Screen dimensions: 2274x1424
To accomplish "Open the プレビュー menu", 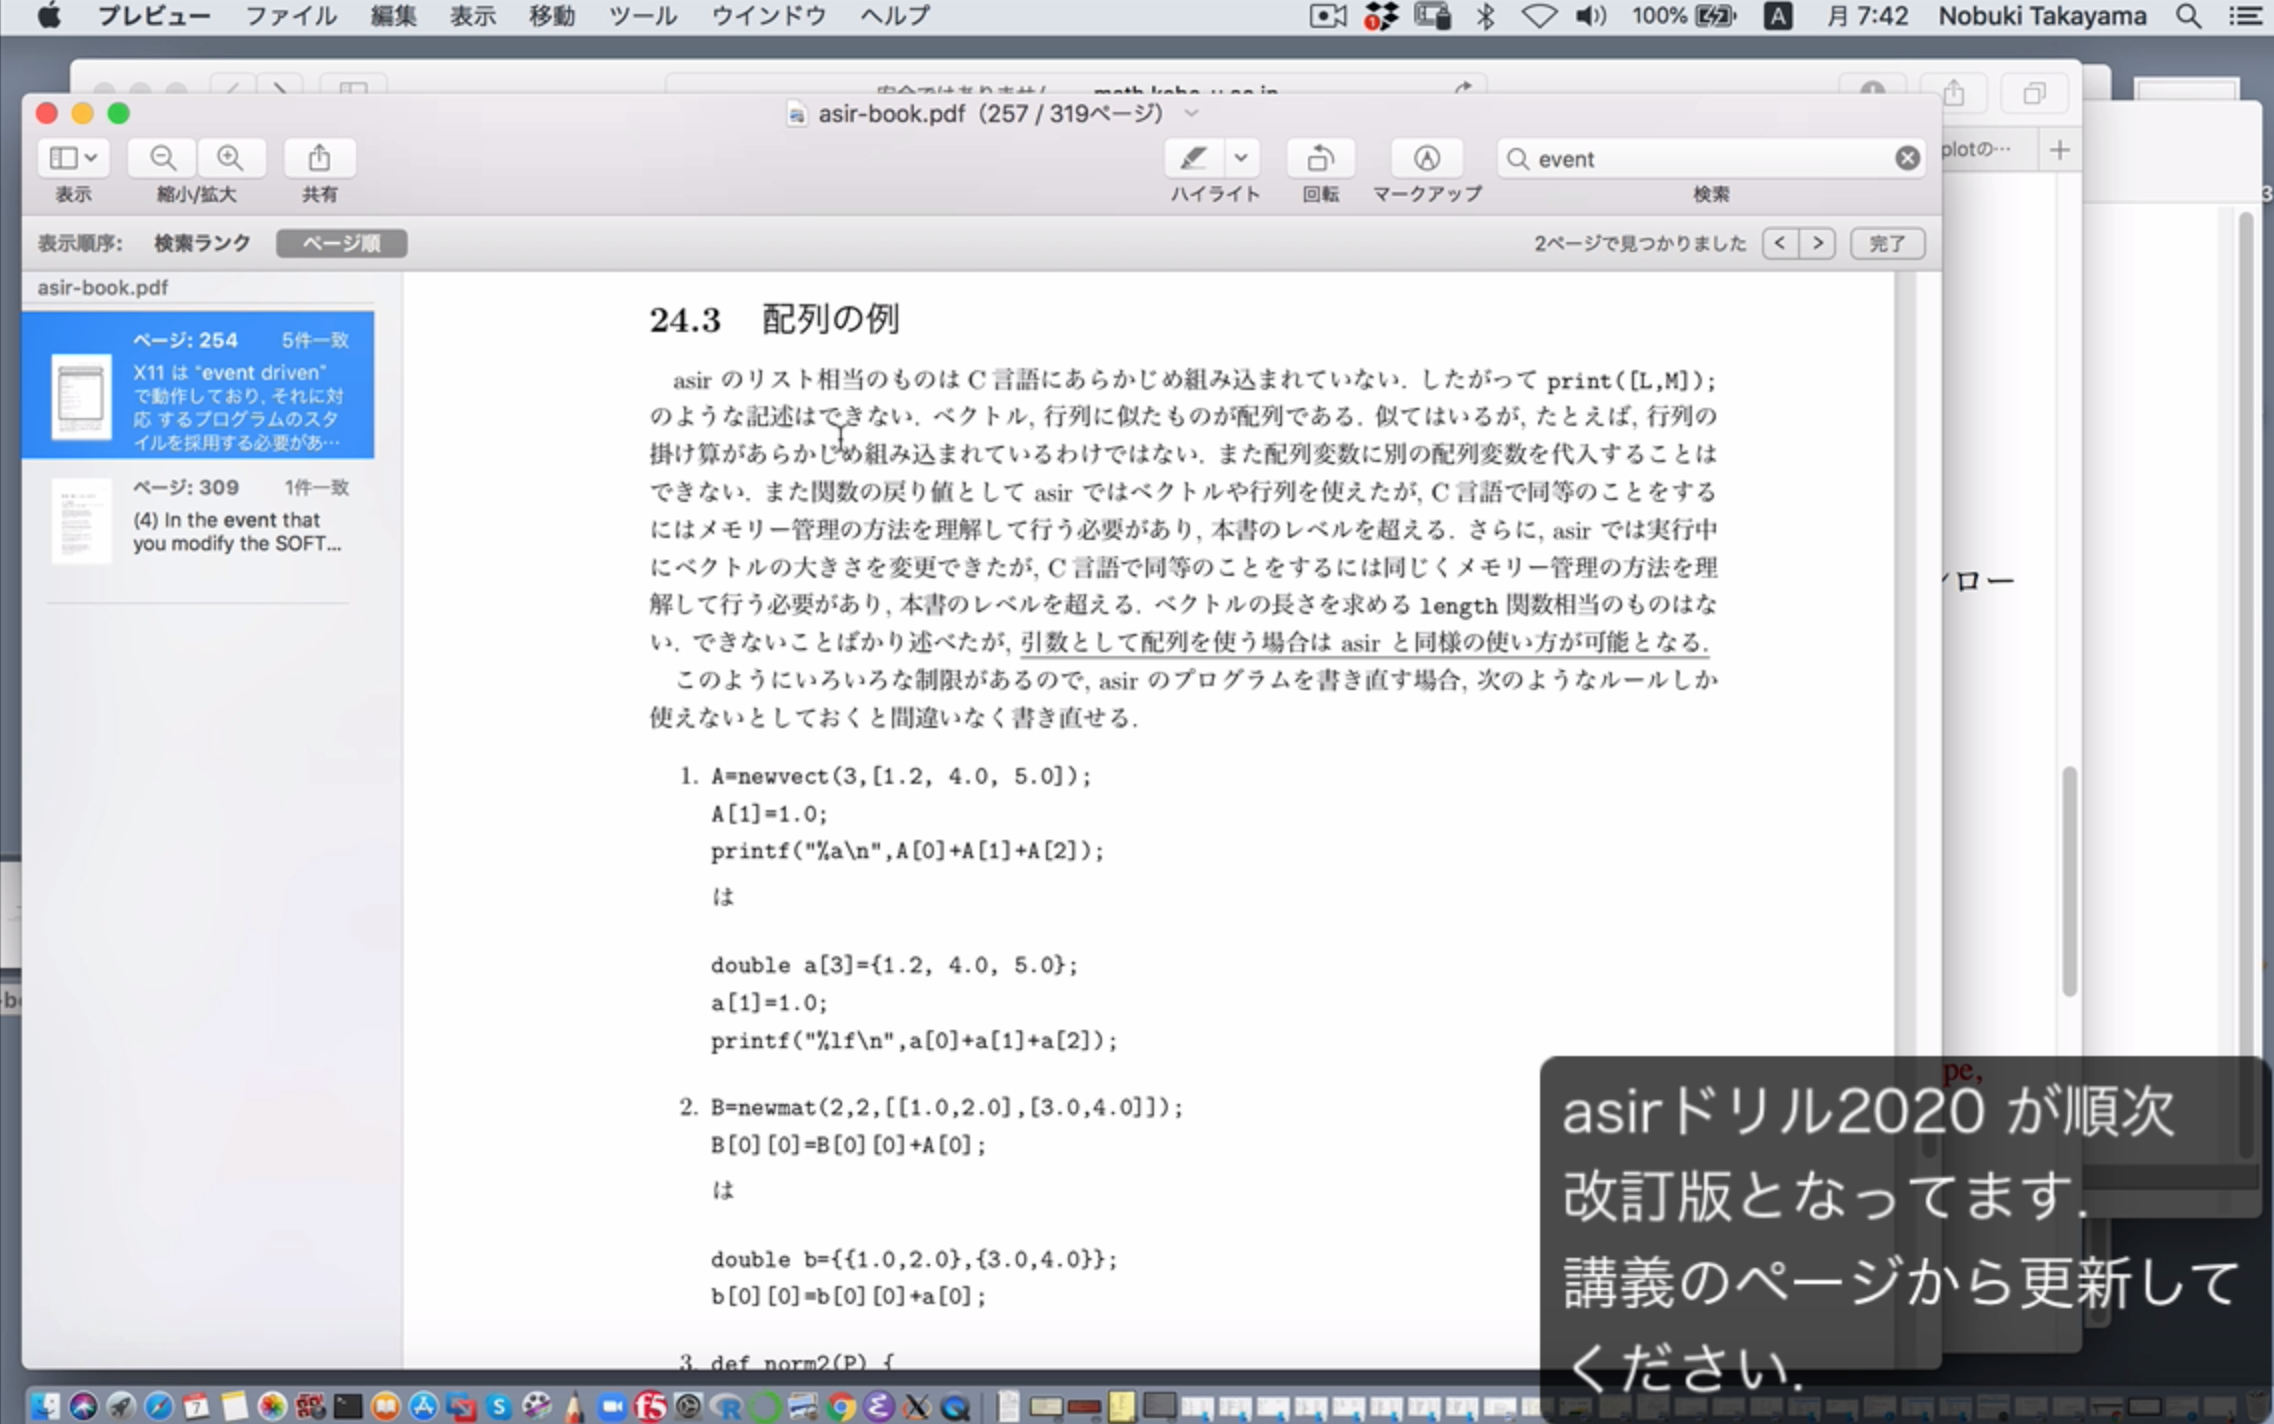I will (153, 16).
